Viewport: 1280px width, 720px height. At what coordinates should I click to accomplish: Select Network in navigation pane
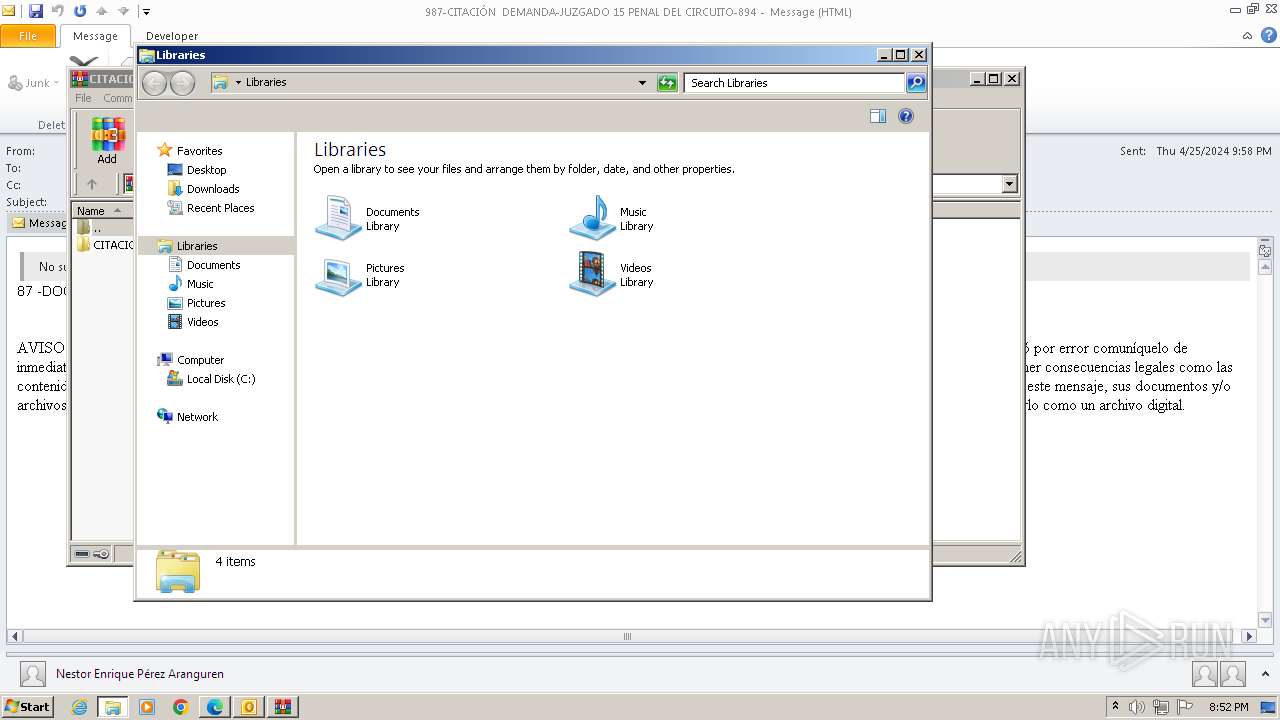(x=188, y=417)
